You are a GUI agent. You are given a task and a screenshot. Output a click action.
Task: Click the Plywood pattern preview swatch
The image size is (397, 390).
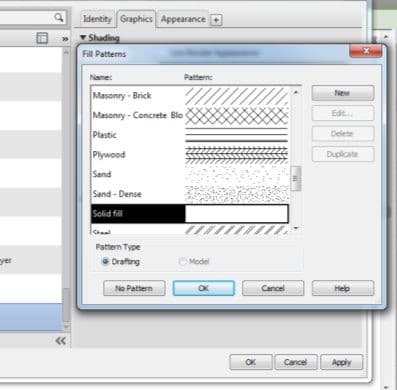click(237, 155)
